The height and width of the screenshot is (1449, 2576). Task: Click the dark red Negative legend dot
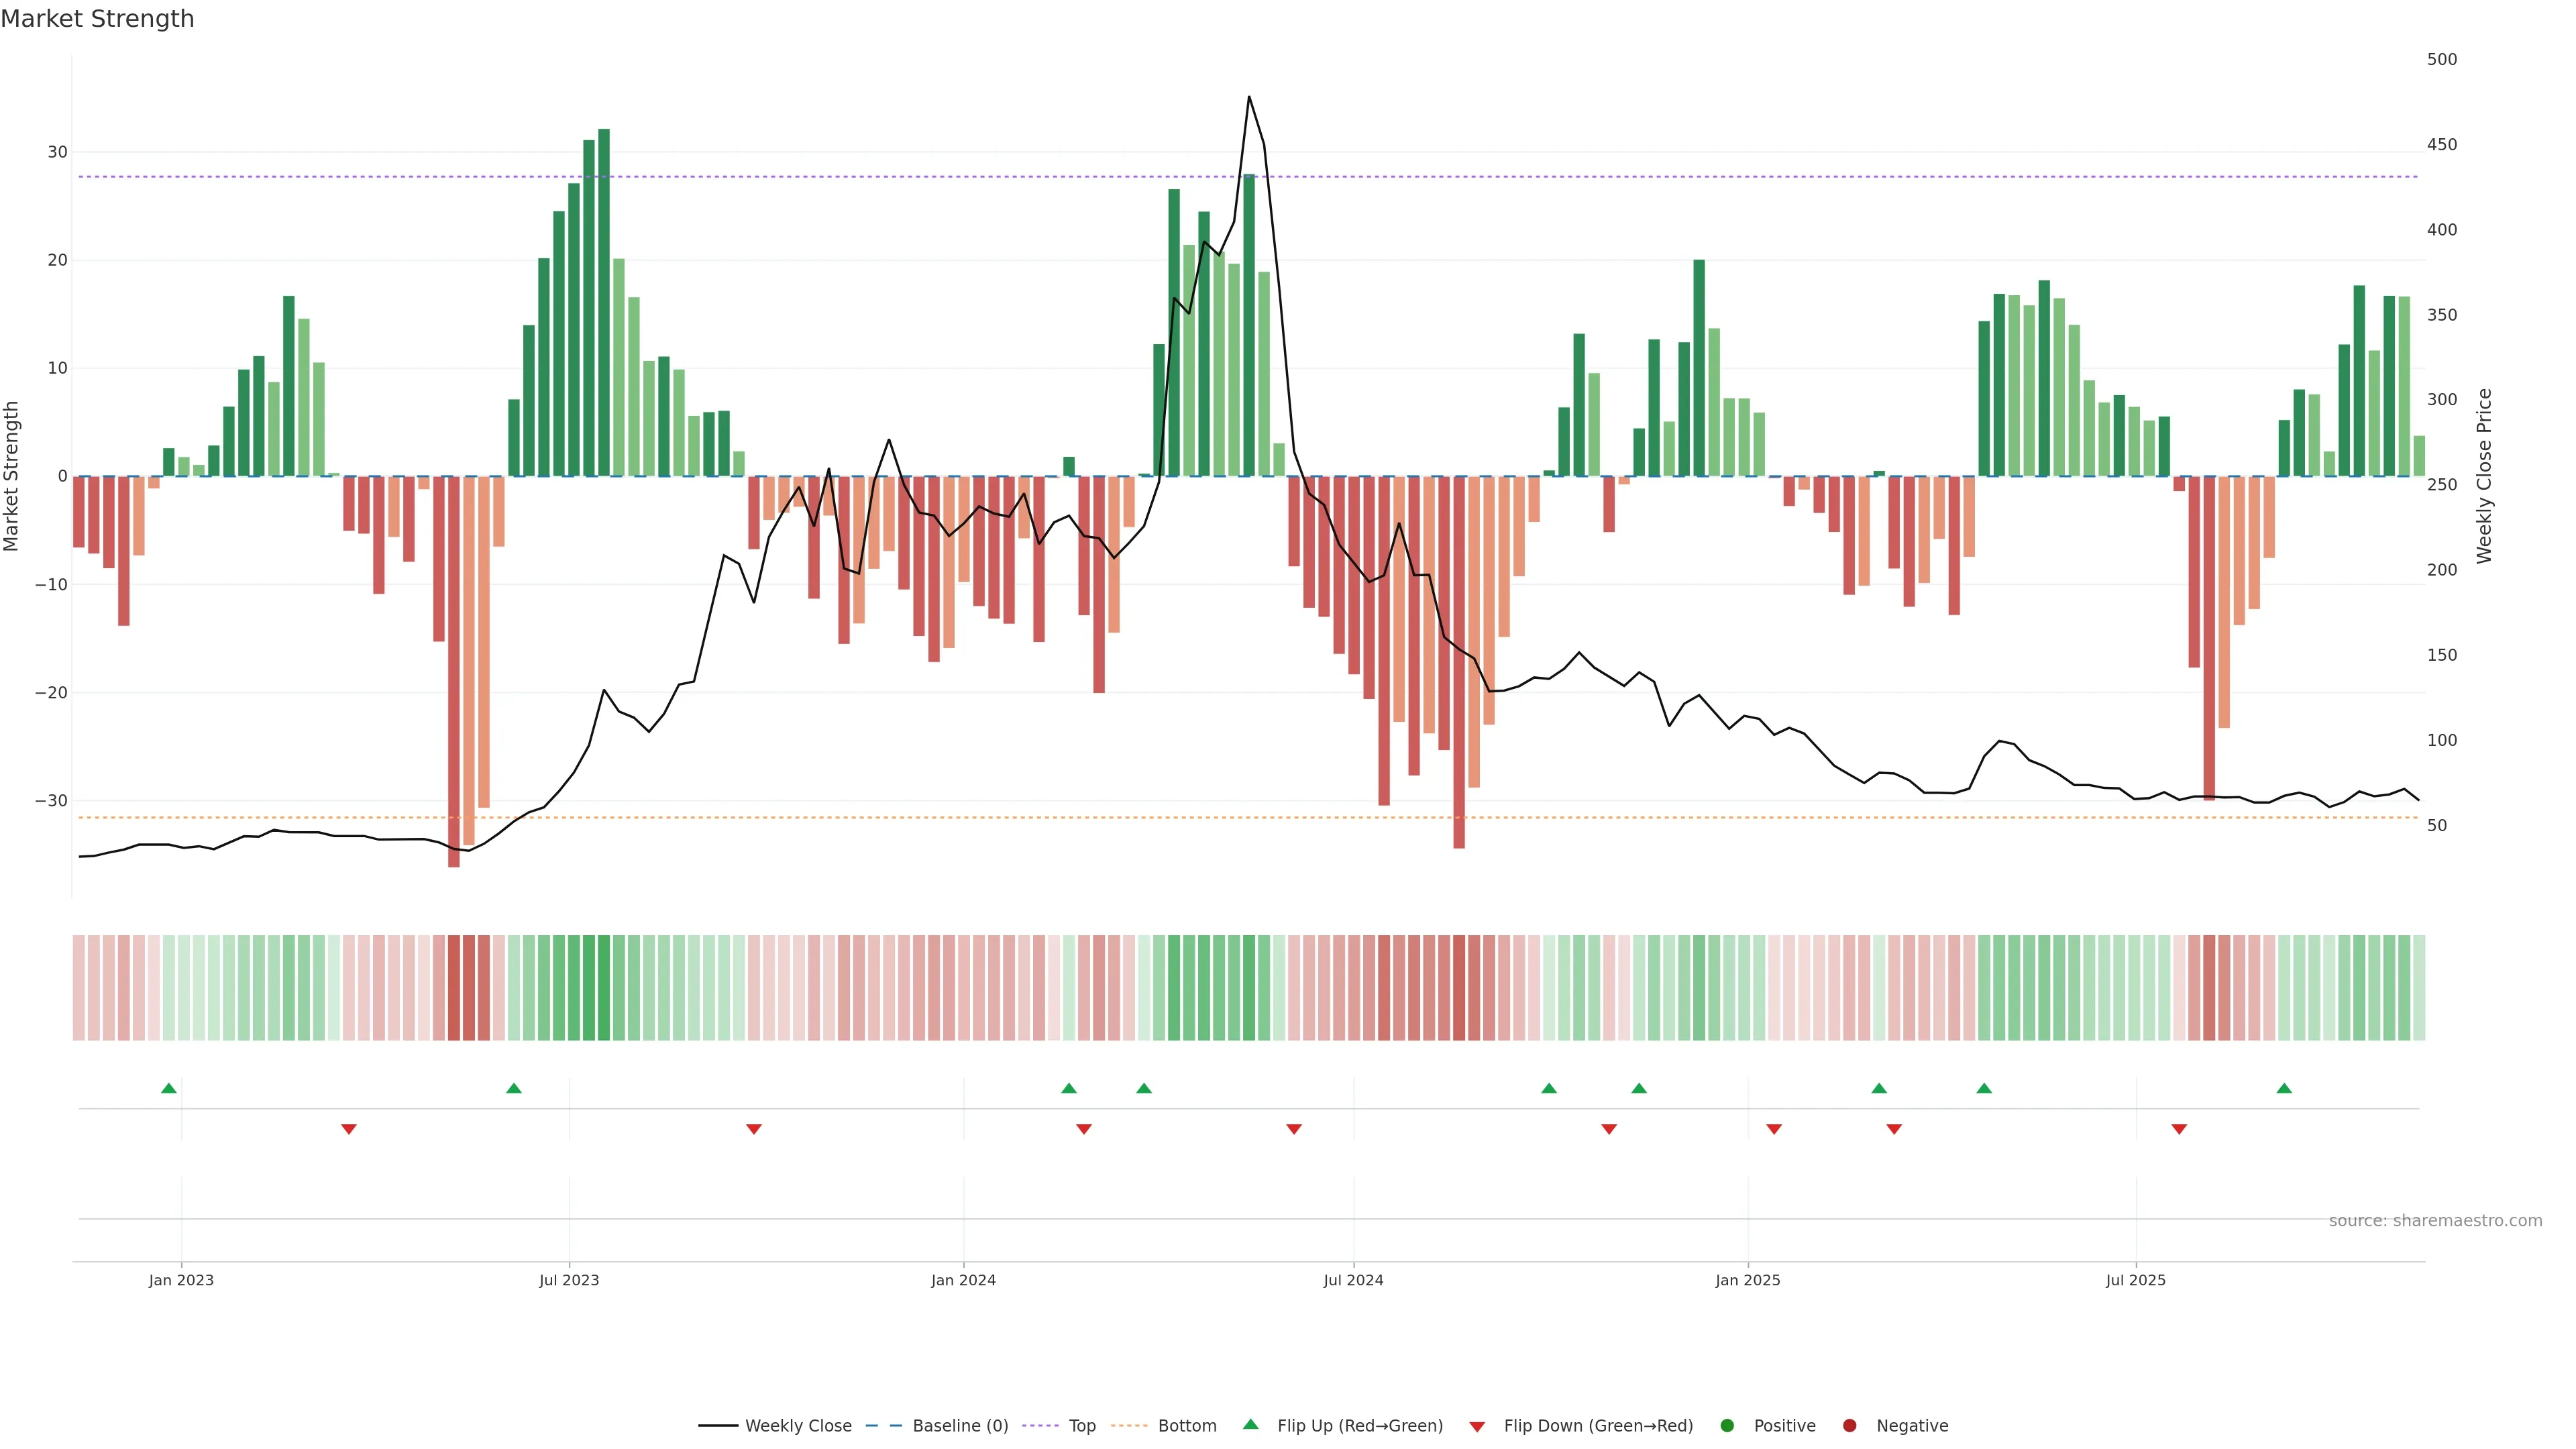point(1849,1425)
